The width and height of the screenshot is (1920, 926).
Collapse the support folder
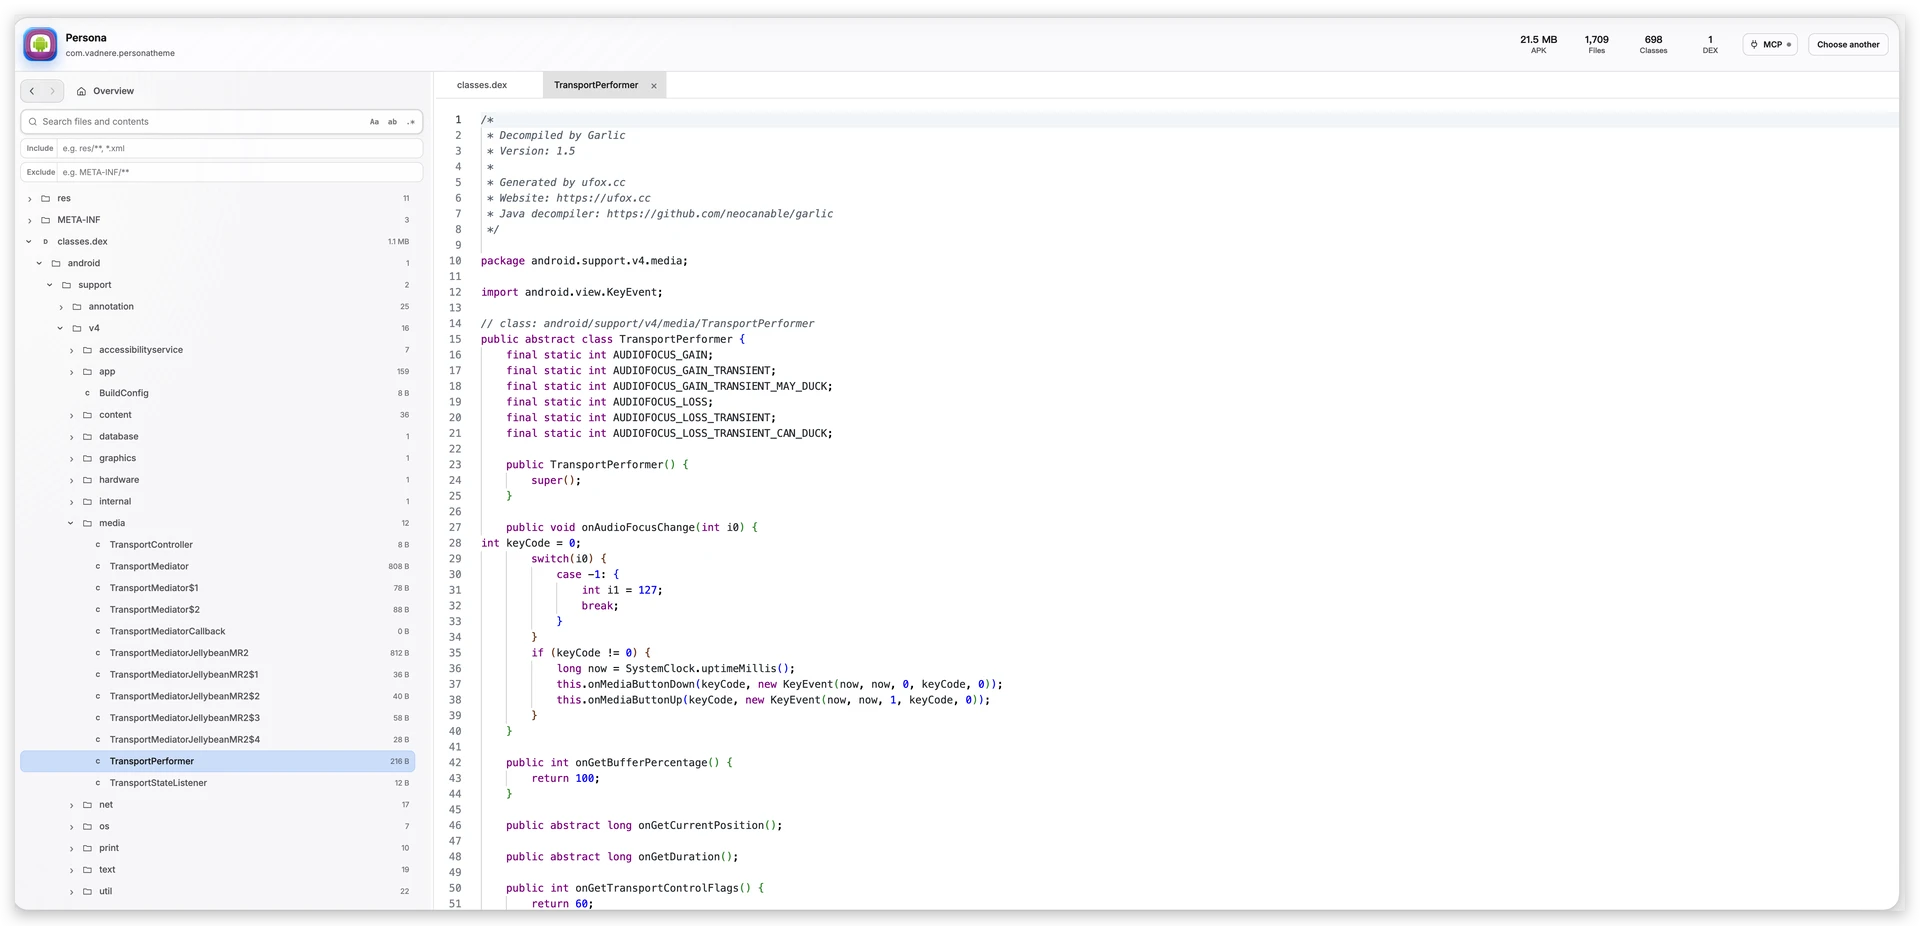pos(50,285)
